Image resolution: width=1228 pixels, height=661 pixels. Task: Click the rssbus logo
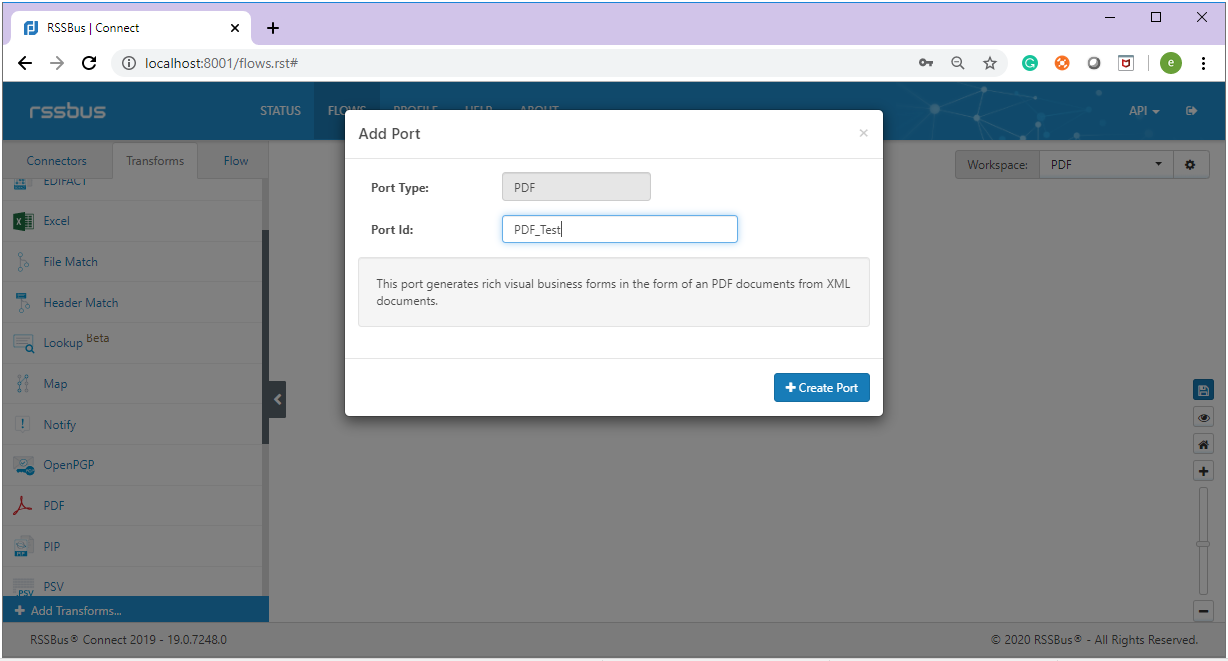tap(68, 111)
